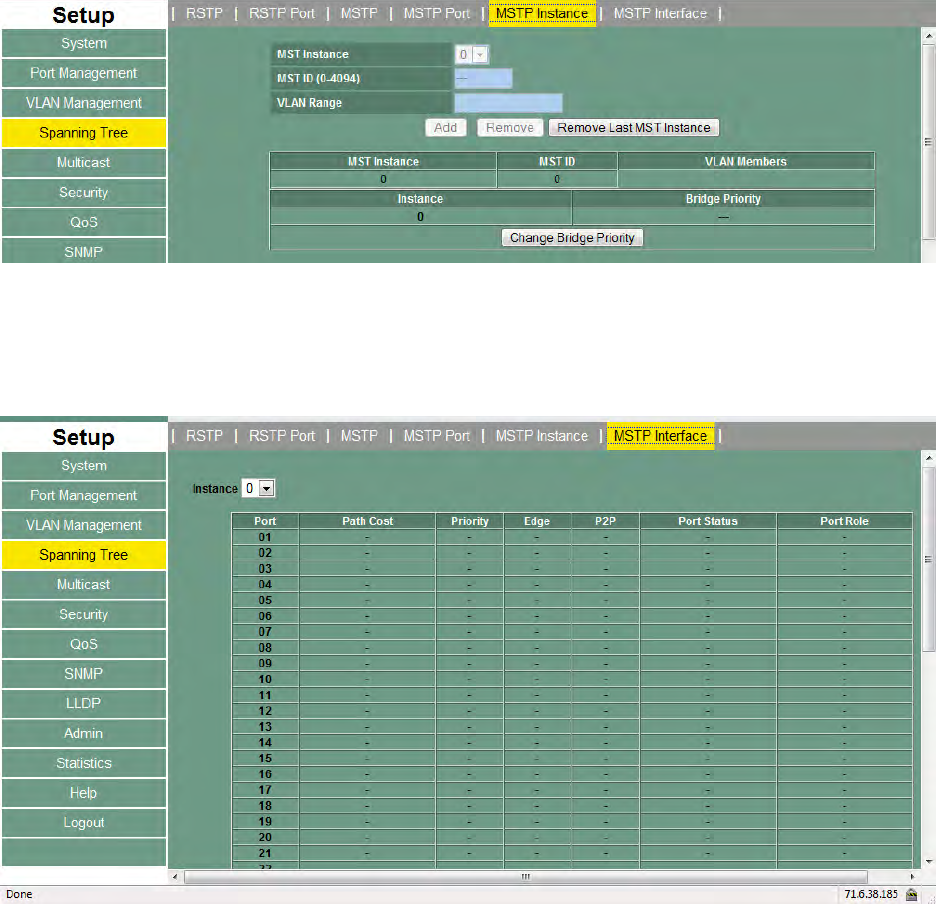Open Admin in sidebar
Screen dimensions: 936x904
(x=84, y=733)
